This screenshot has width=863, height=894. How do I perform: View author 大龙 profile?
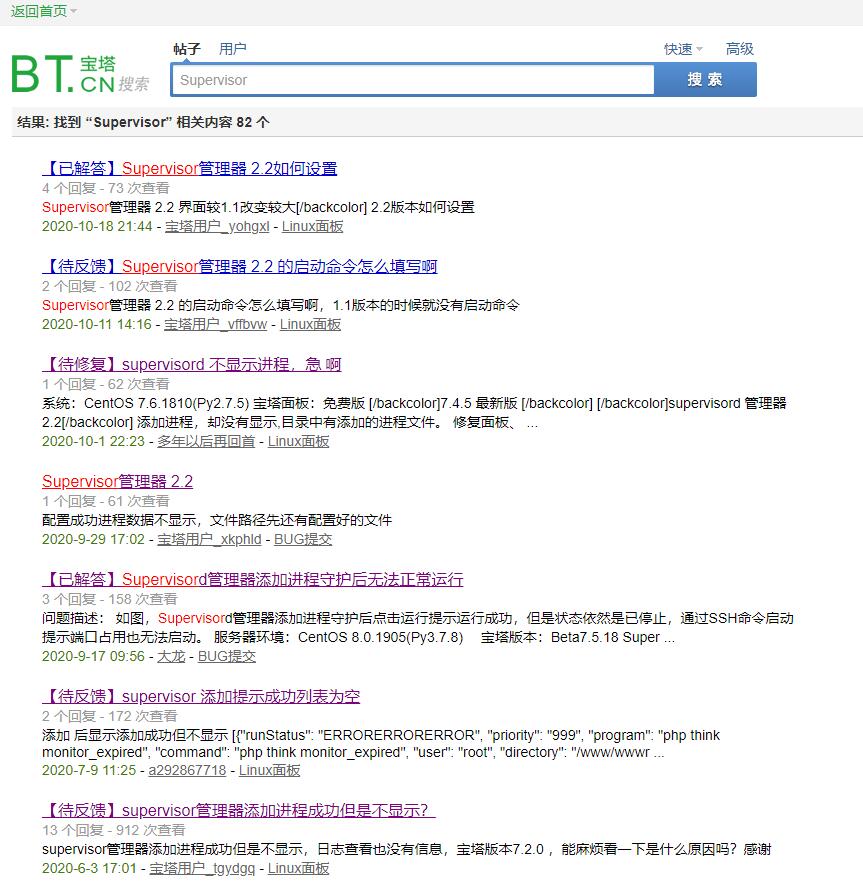[171, 656]
